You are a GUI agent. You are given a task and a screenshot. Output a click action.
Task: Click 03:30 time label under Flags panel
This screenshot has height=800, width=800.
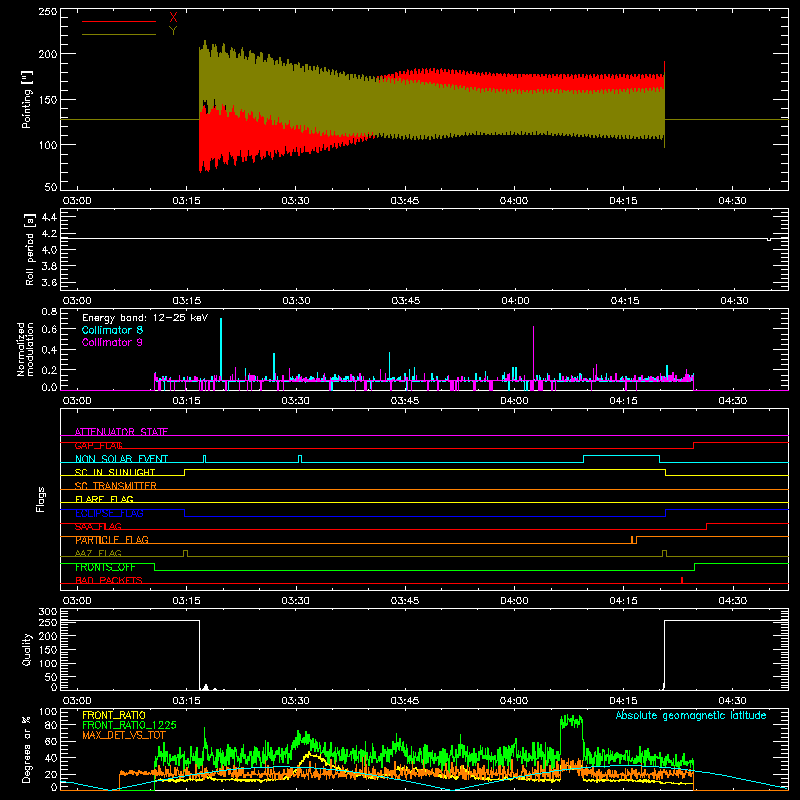(295, 601)
